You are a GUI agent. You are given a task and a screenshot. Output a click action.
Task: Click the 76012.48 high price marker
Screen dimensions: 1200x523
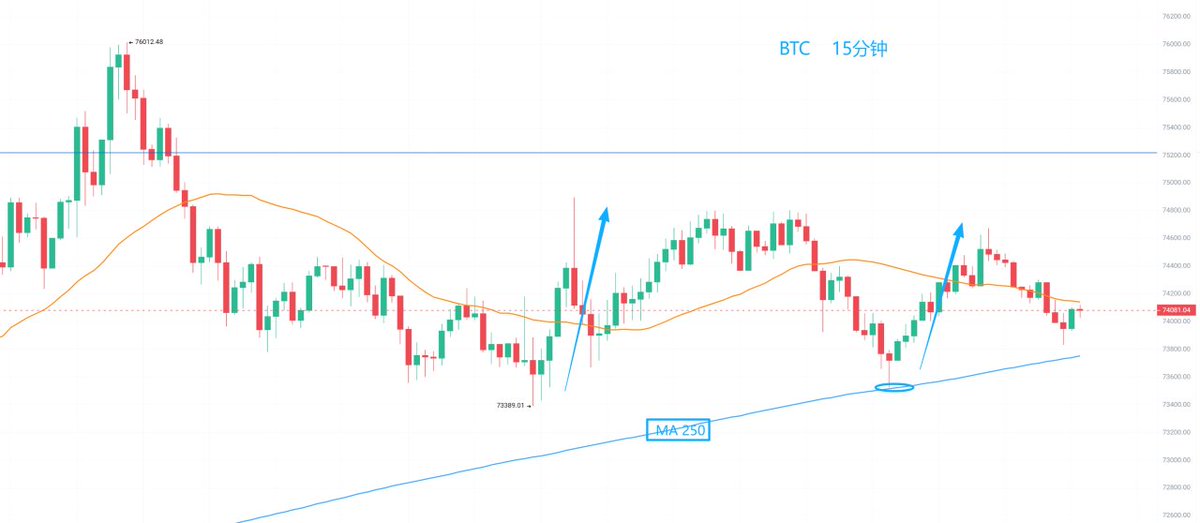147,42
